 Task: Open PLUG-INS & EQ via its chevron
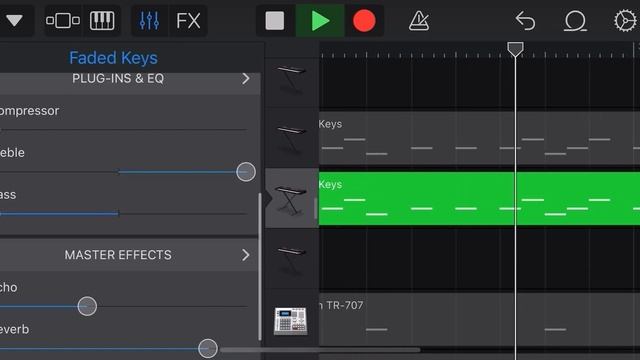click(246, 79)
